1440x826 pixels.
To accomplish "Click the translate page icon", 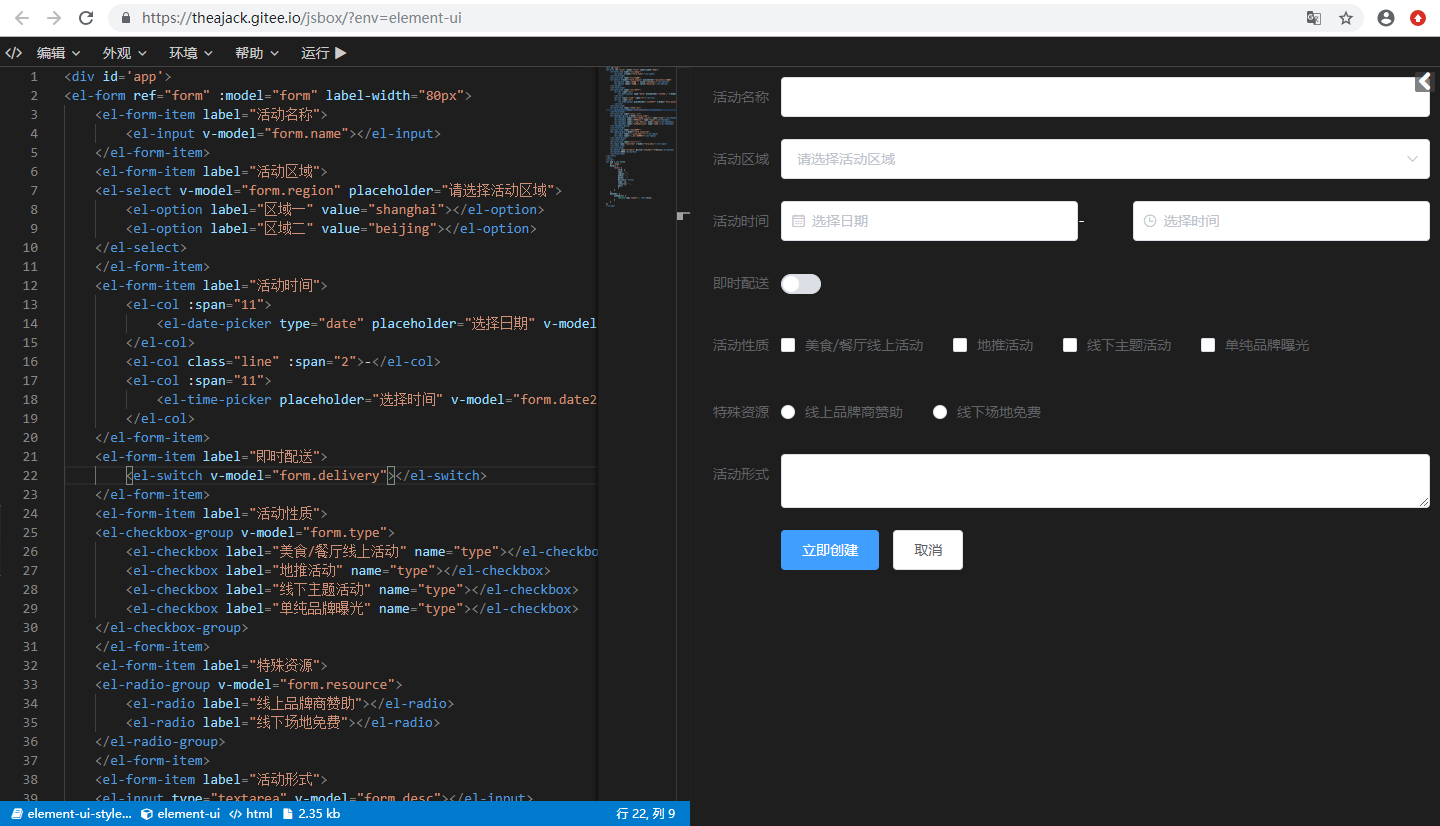I will pos(1314,18).
